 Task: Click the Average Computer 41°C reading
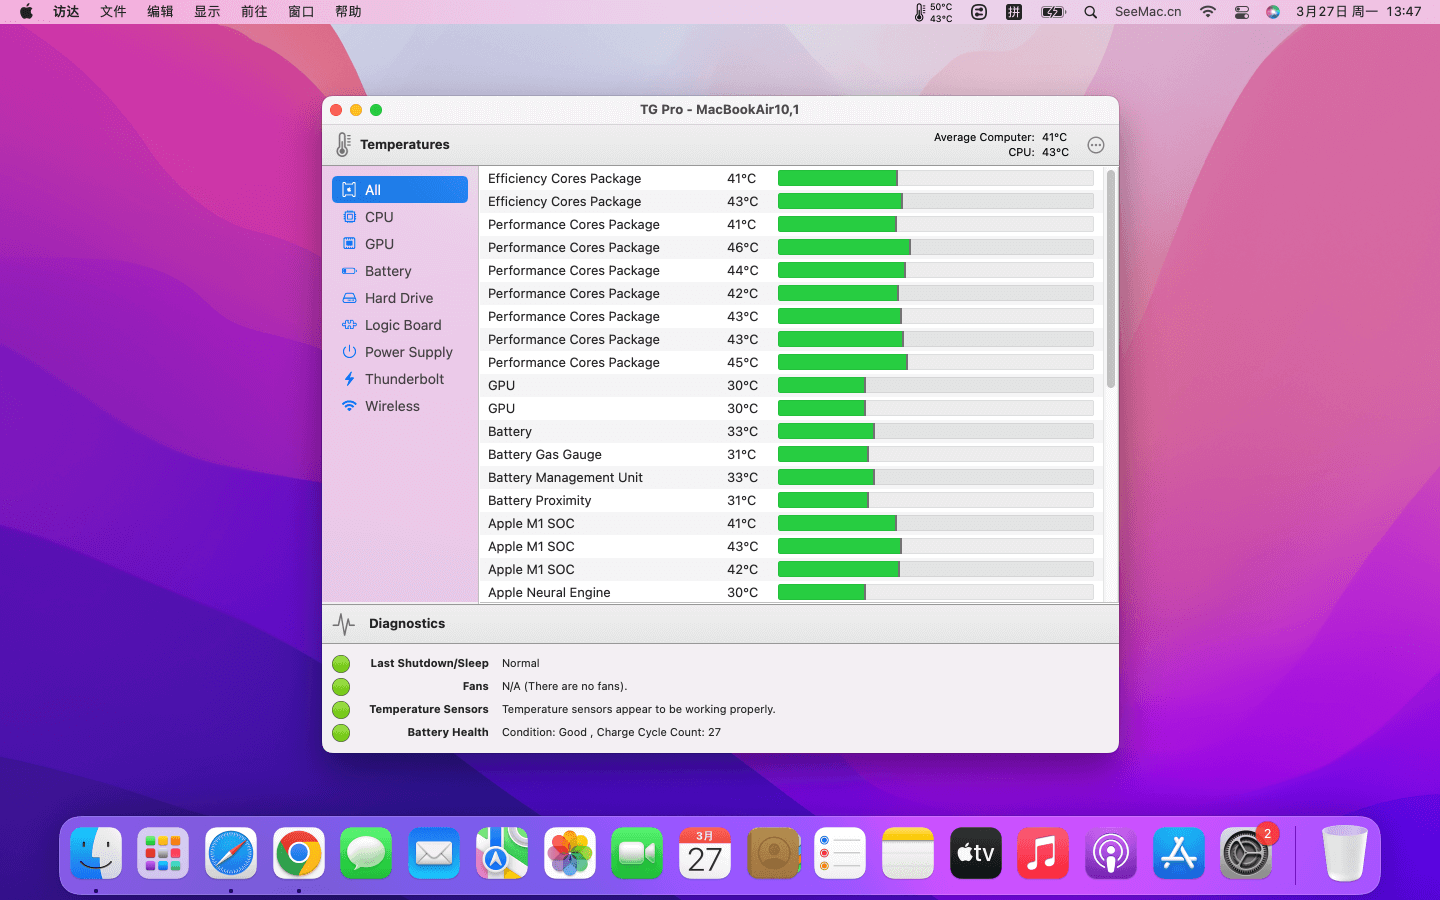coord(1000,138)
